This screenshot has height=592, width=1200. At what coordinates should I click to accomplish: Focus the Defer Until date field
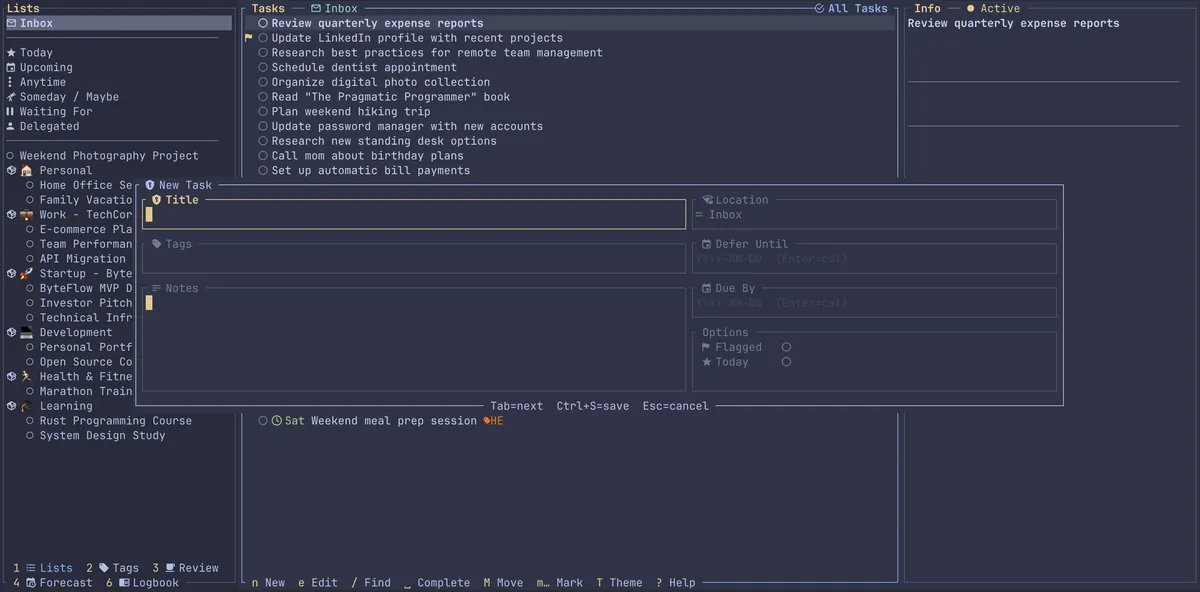(875, 259)
